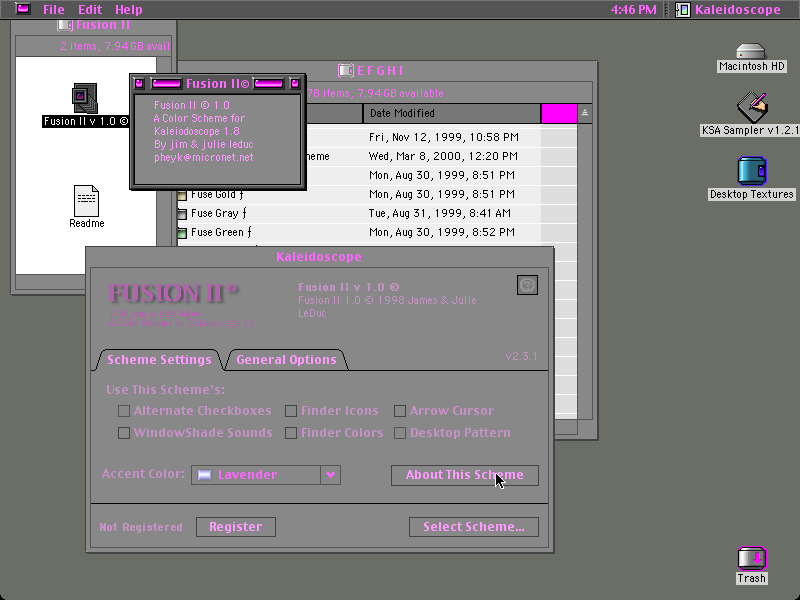This screenshot has width=800, height=600.
Task: Select the Readme document icon
Action: pyautogui.click(x=86, y=201)
